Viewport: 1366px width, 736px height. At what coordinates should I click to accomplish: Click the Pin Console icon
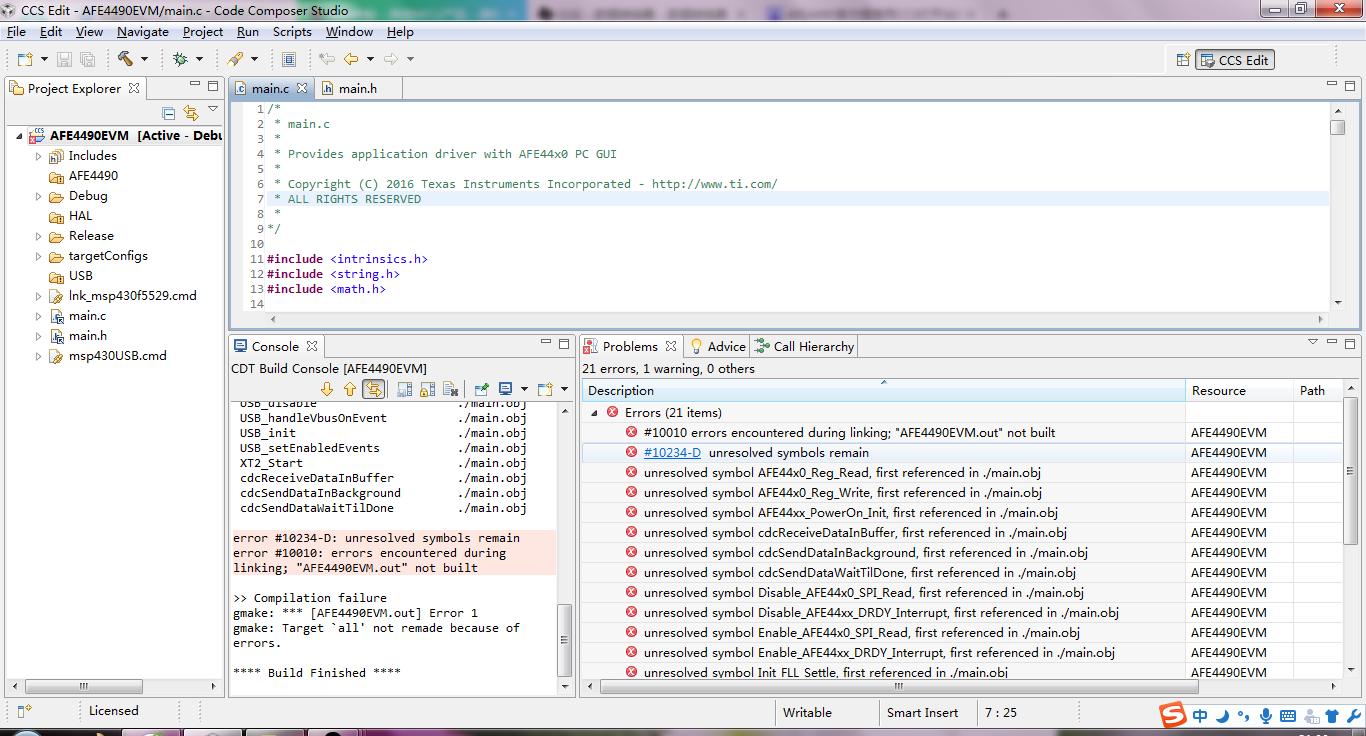click(x=482, y=389)
